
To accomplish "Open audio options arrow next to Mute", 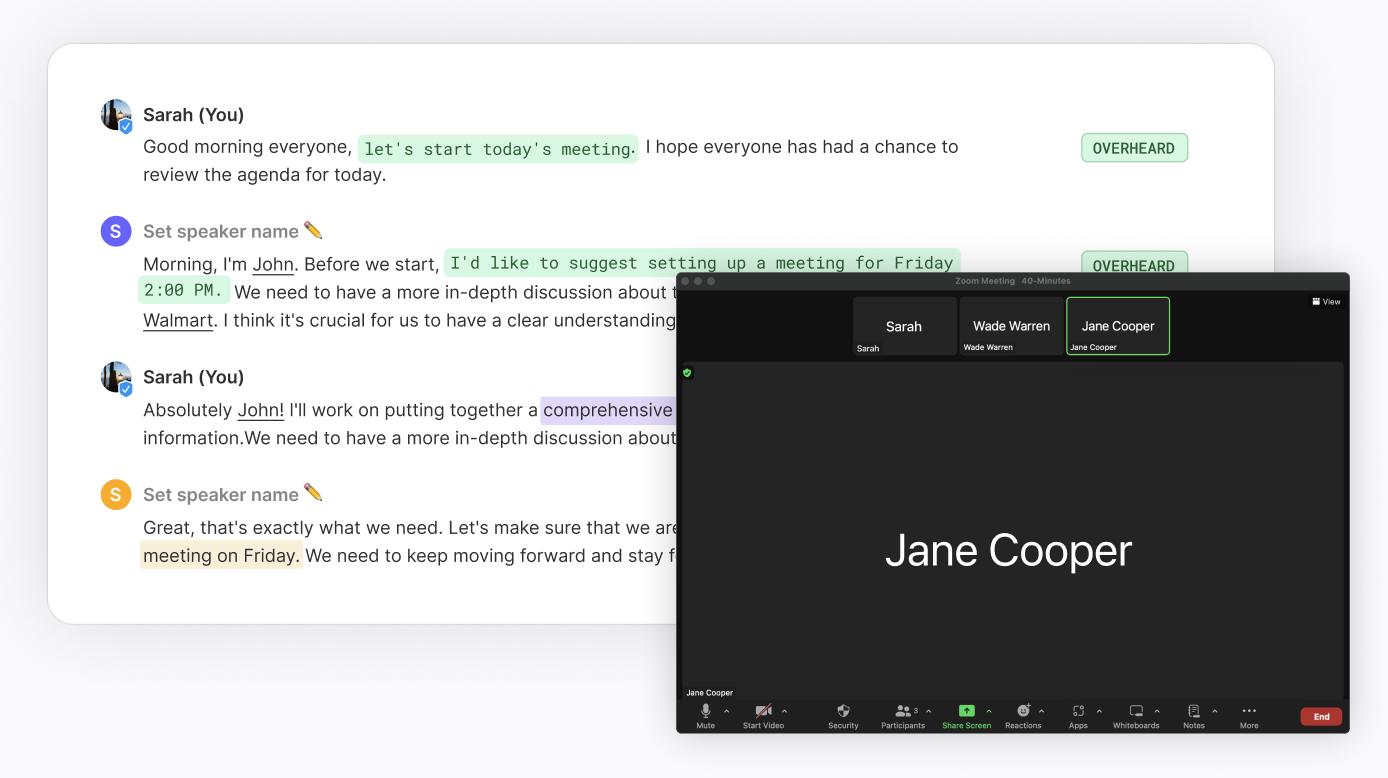I will (x=727, y=711).
